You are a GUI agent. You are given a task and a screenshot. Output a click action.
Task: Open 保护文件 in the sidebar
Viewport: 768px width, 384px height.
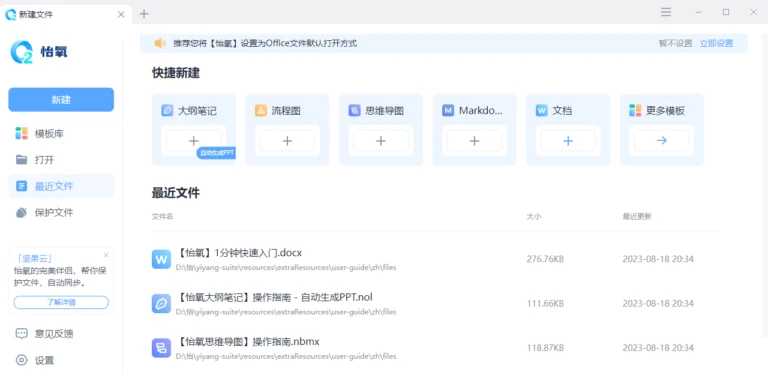(x=61, y=213)
